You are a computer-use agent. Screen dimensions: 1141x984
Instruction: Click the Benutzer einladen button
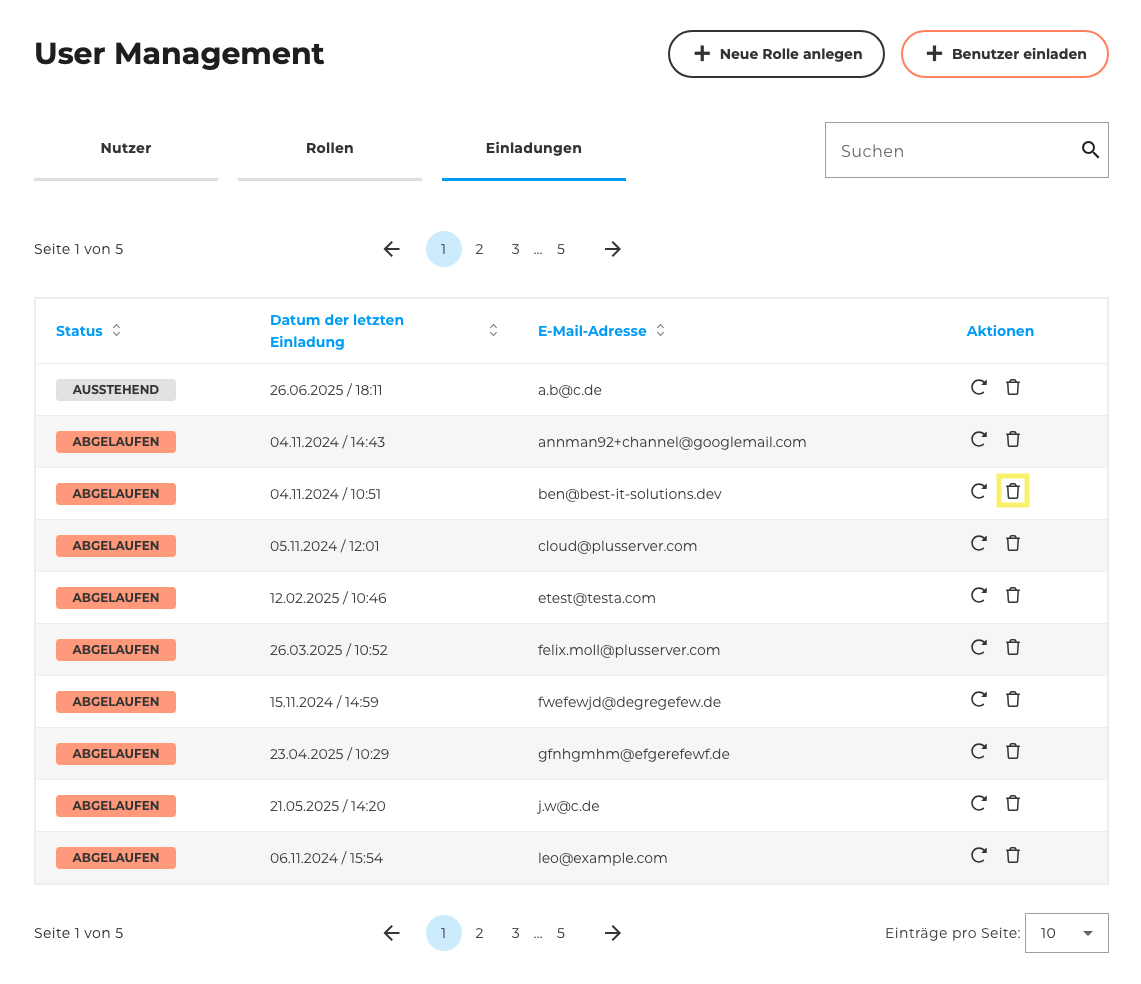point(1004,54)
